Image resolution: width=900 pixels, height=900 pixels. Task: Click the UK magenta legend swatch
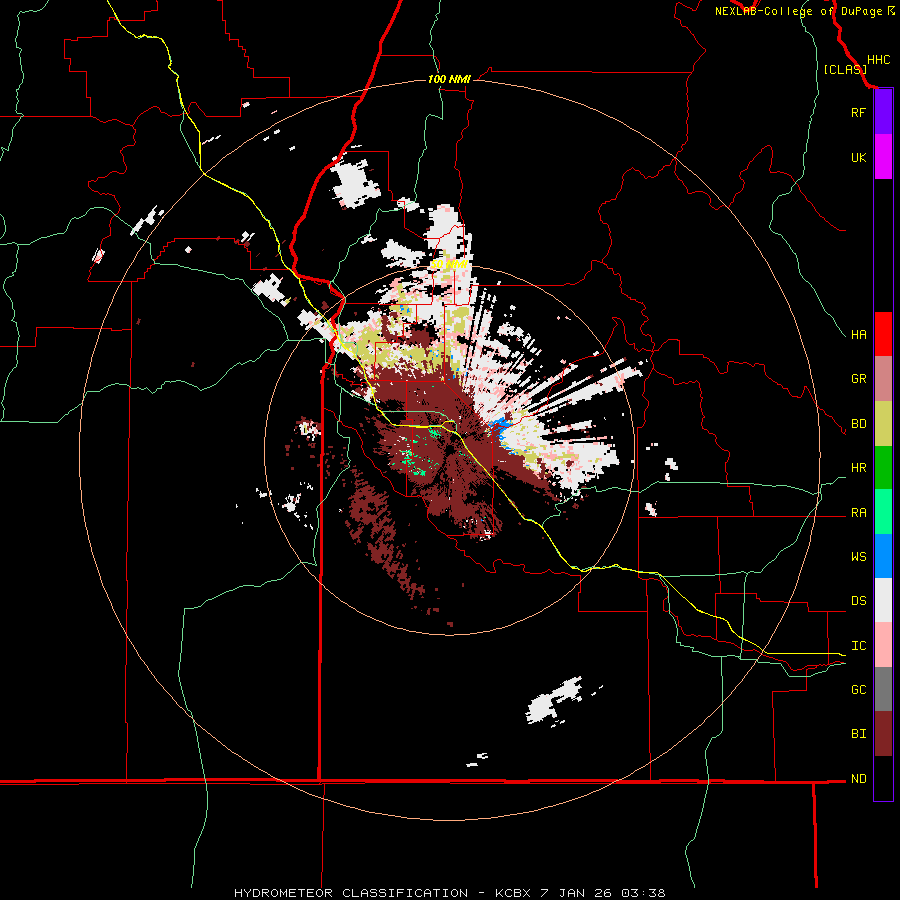883,157
